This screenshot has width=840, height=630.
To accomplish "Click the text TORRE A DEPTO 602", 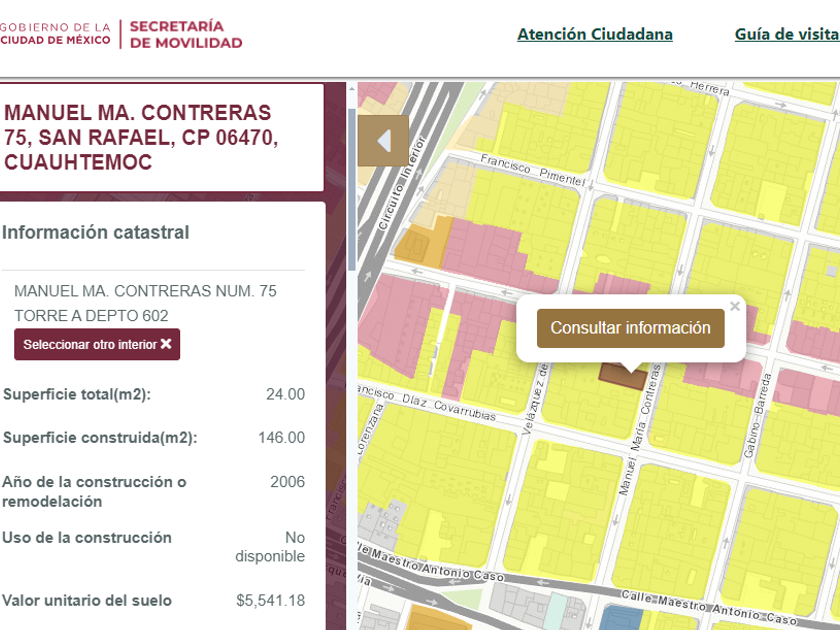I will (91, 316).
